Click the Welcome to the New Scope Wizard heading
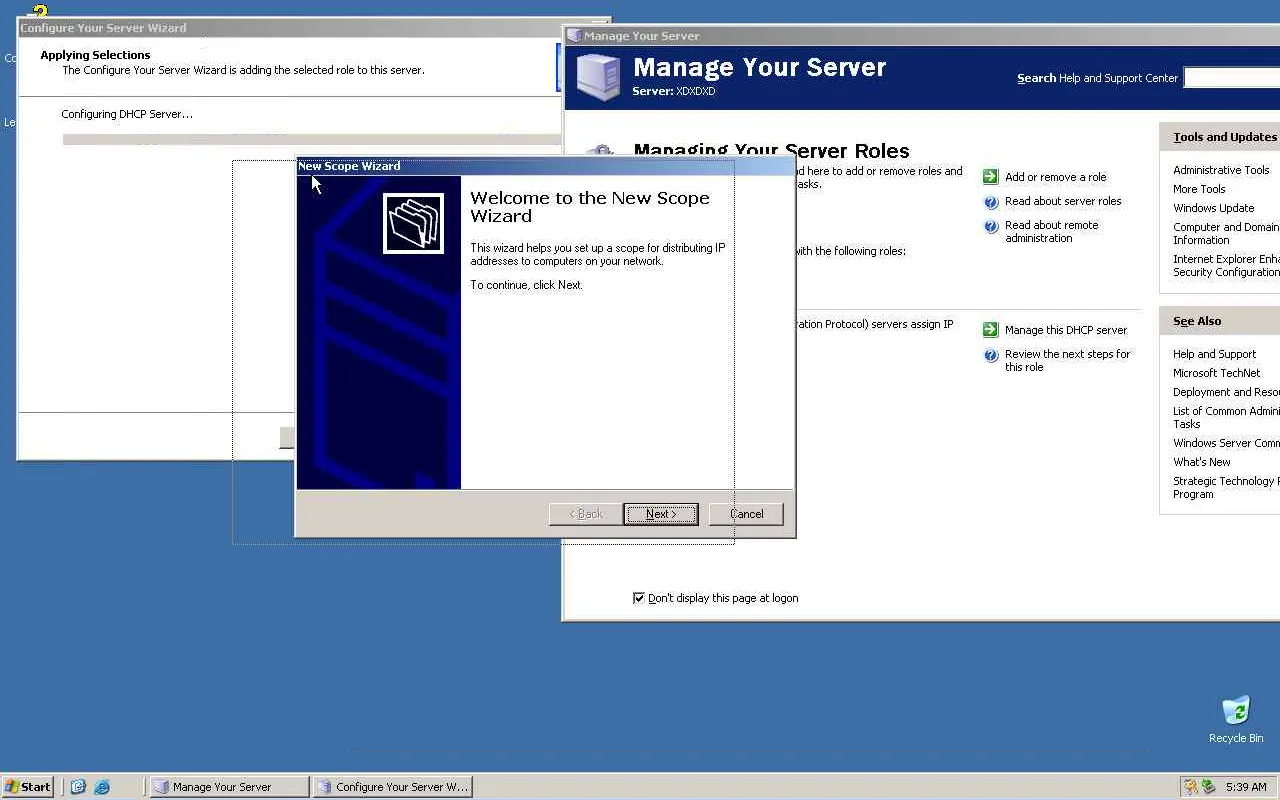Image resolution: width=1280 pixels, height=800 pixels. 590,207
